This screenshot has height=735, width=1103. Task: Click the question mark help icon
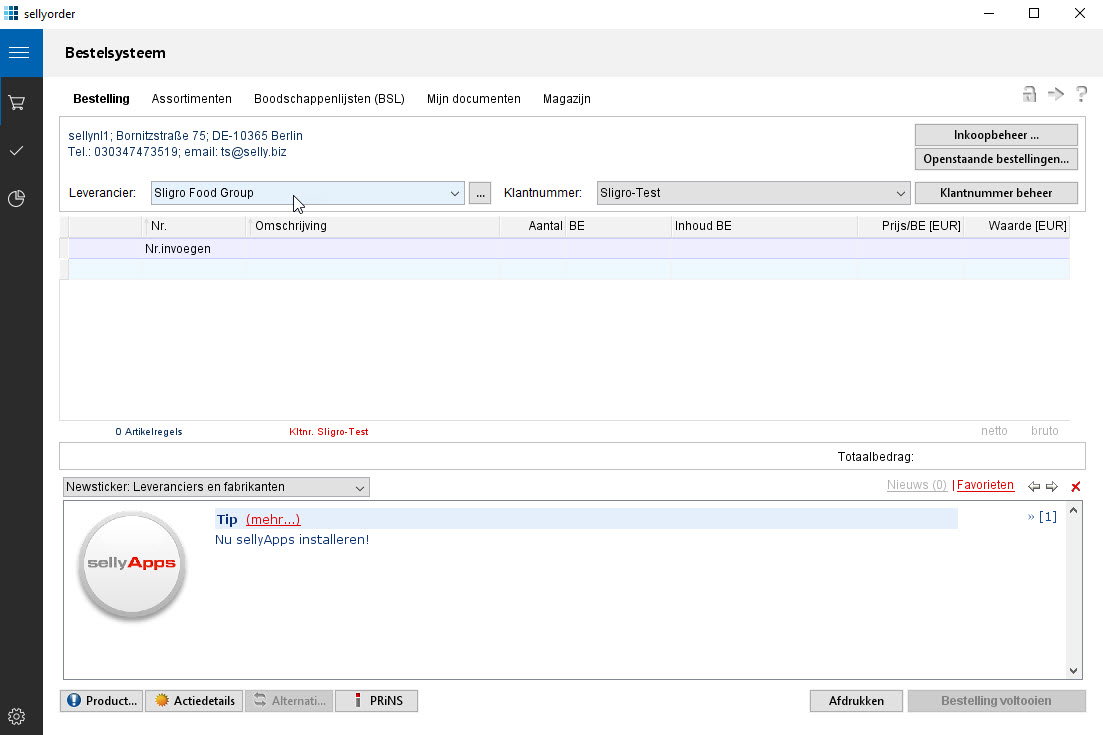(x=1081, y=94)
